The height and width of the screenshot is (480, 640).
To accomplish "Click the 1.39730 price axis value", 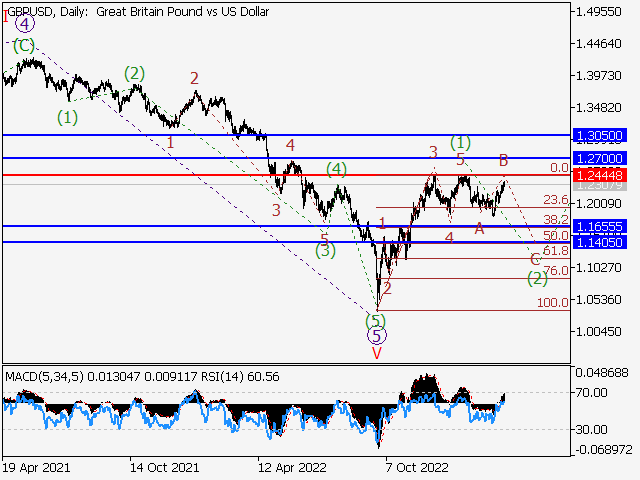I will (598, 76).
